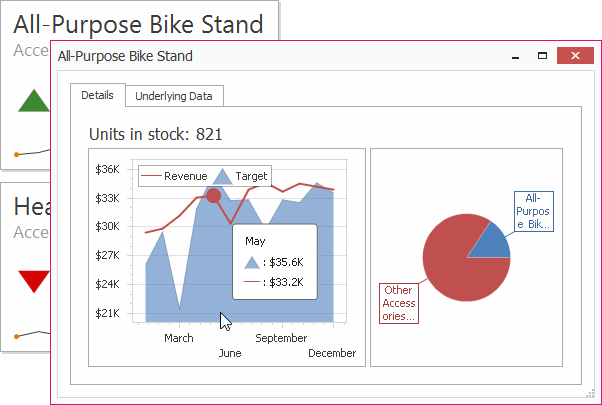Click the red May data point on chart
The image size is (602, 405).
(x=213, y=196)
